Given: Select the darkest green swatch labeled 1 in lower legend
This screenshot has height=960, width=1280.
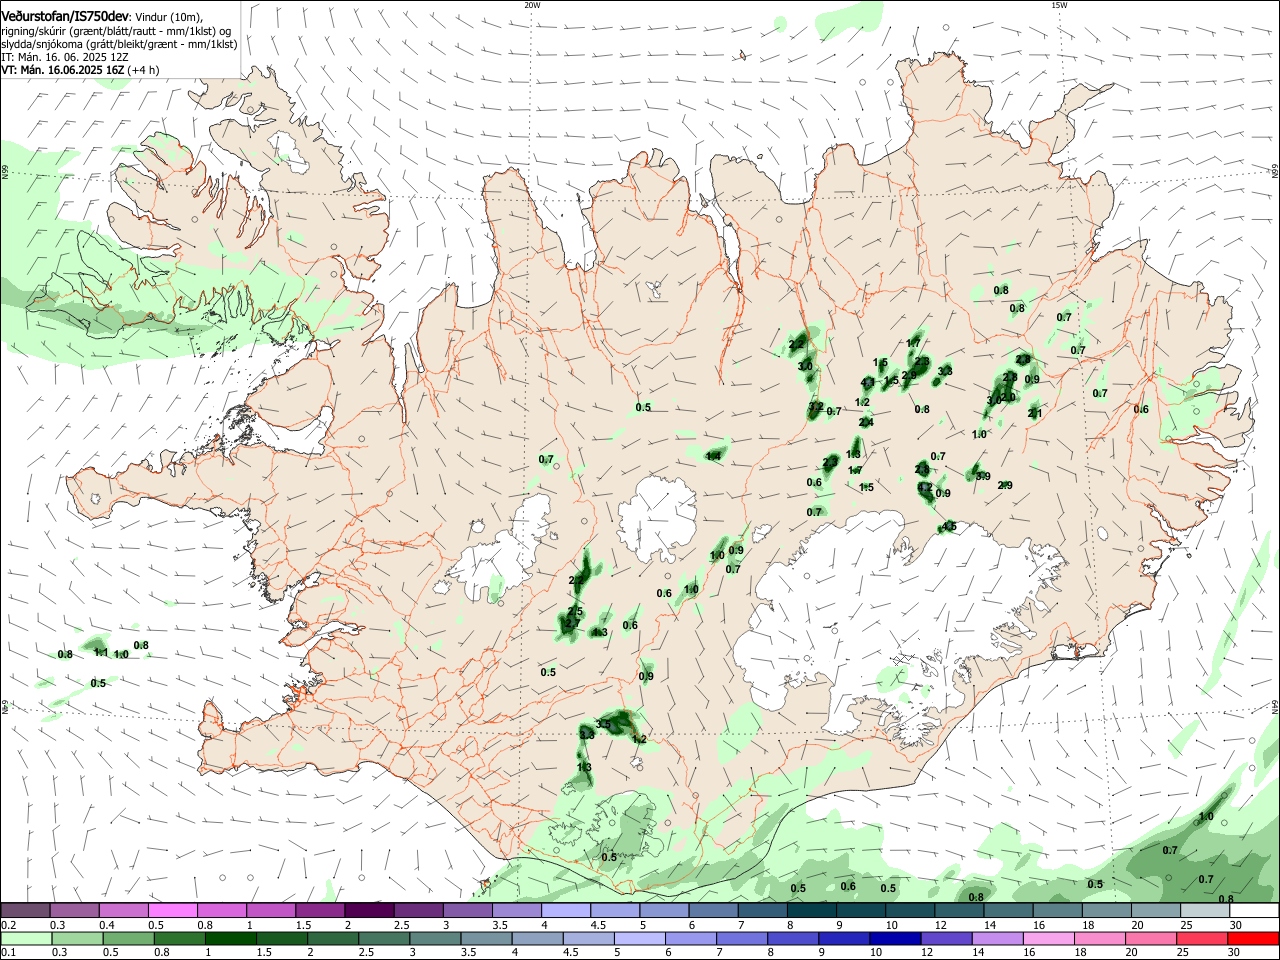Looking at the screenshot, I should (232, 938).
